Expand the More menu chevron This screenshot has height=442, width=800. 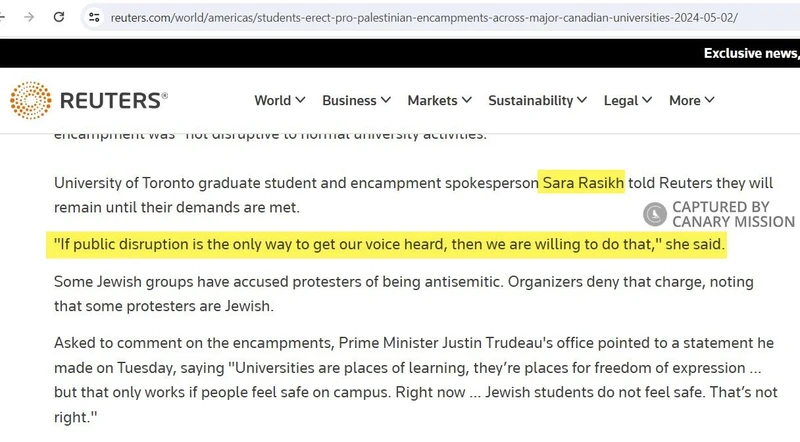pos(709,100)
